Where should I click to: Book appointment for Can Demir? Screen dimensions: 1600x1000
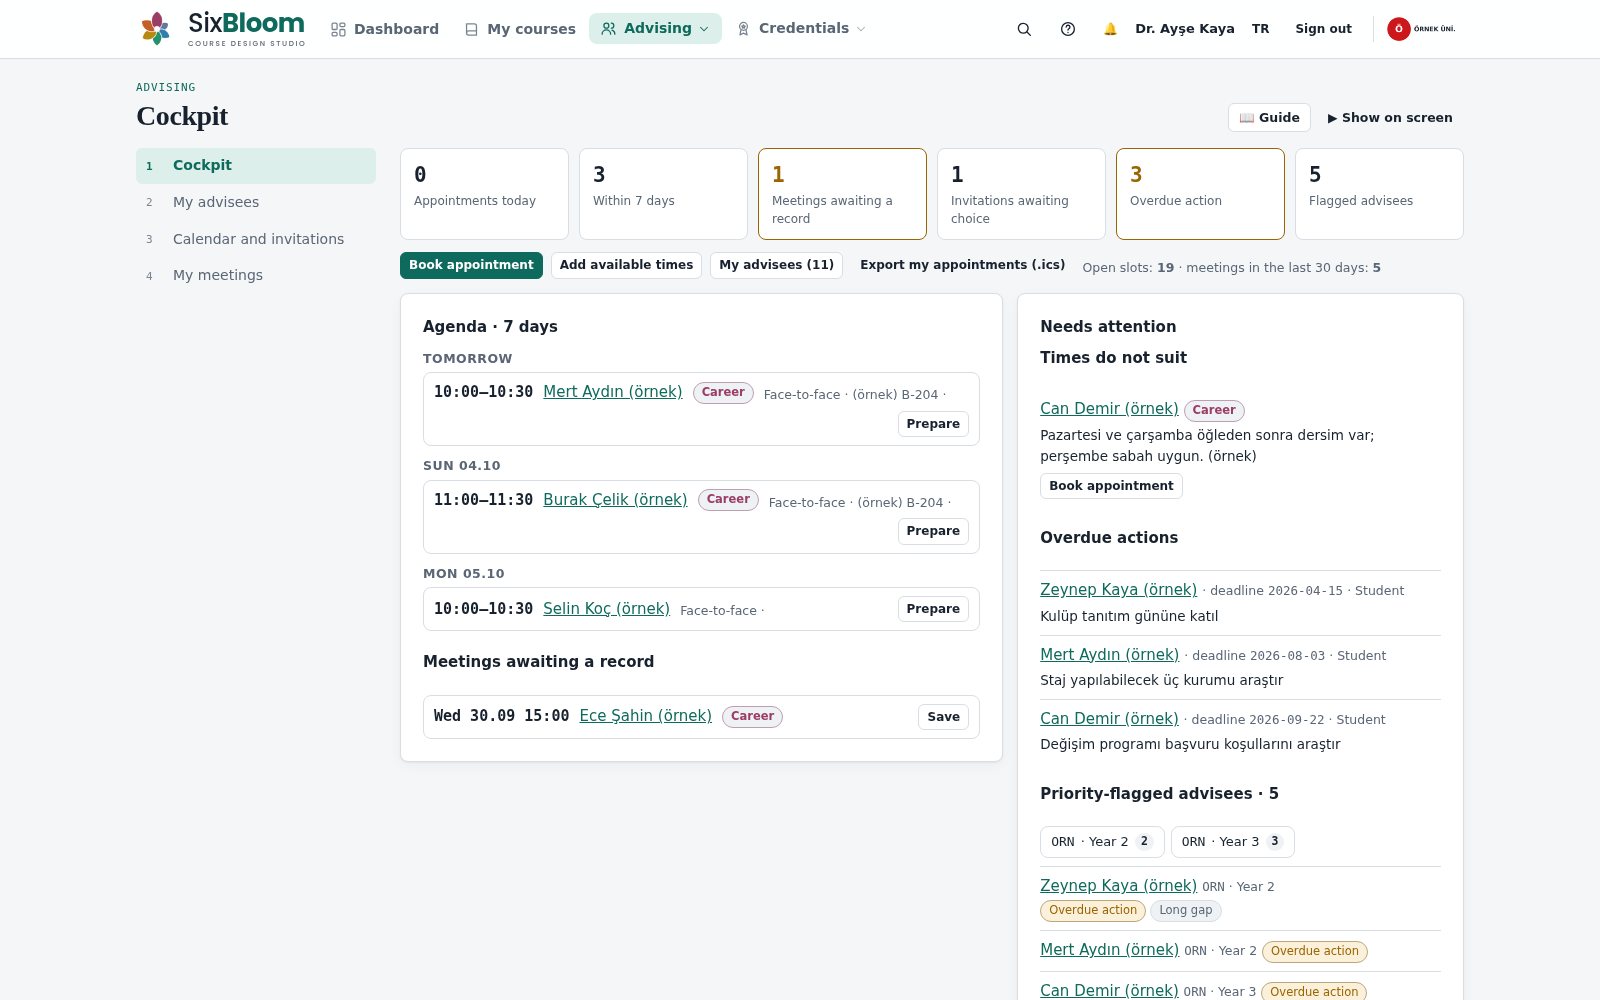[1111, 486]
